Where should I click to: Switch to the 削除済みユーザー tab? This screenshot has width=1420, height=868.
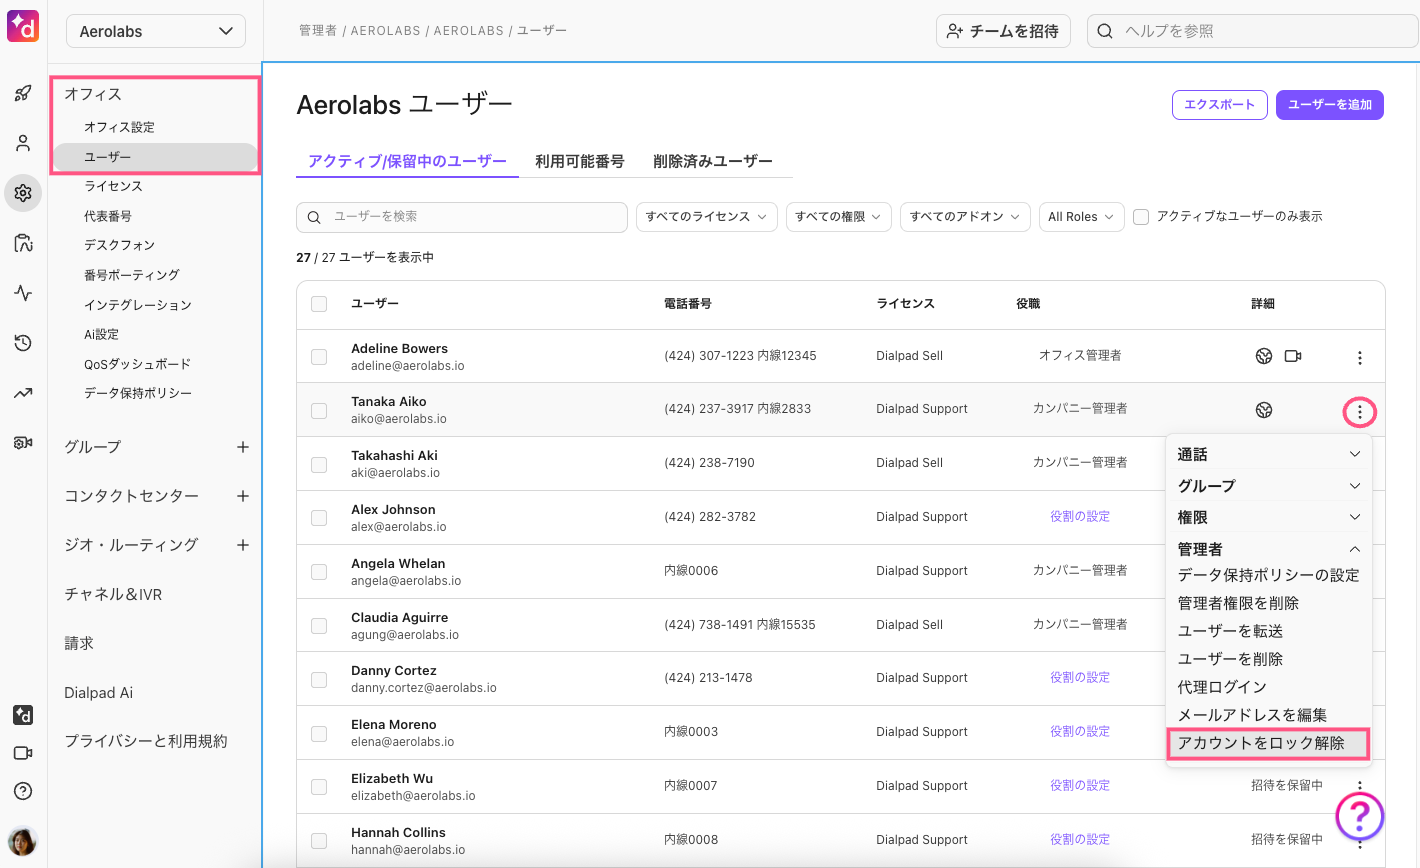[x=713, y=161]
